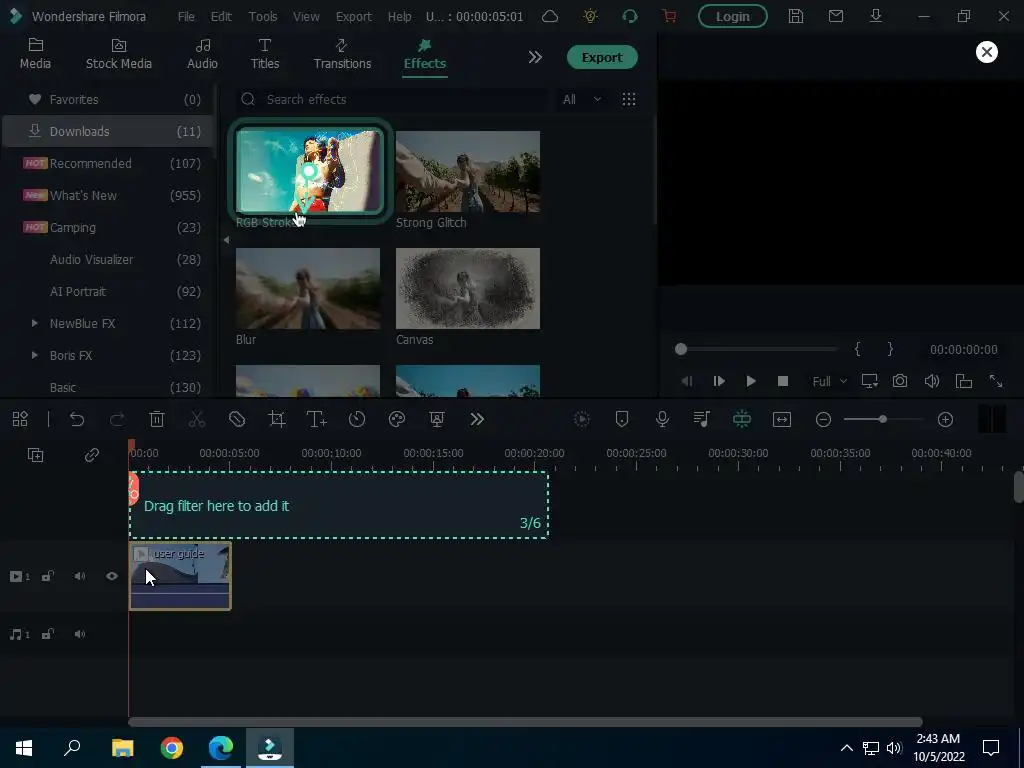1024x768 pixels.
Task: Select the Strong Glitch effect thumbnail
Action: 468,171
